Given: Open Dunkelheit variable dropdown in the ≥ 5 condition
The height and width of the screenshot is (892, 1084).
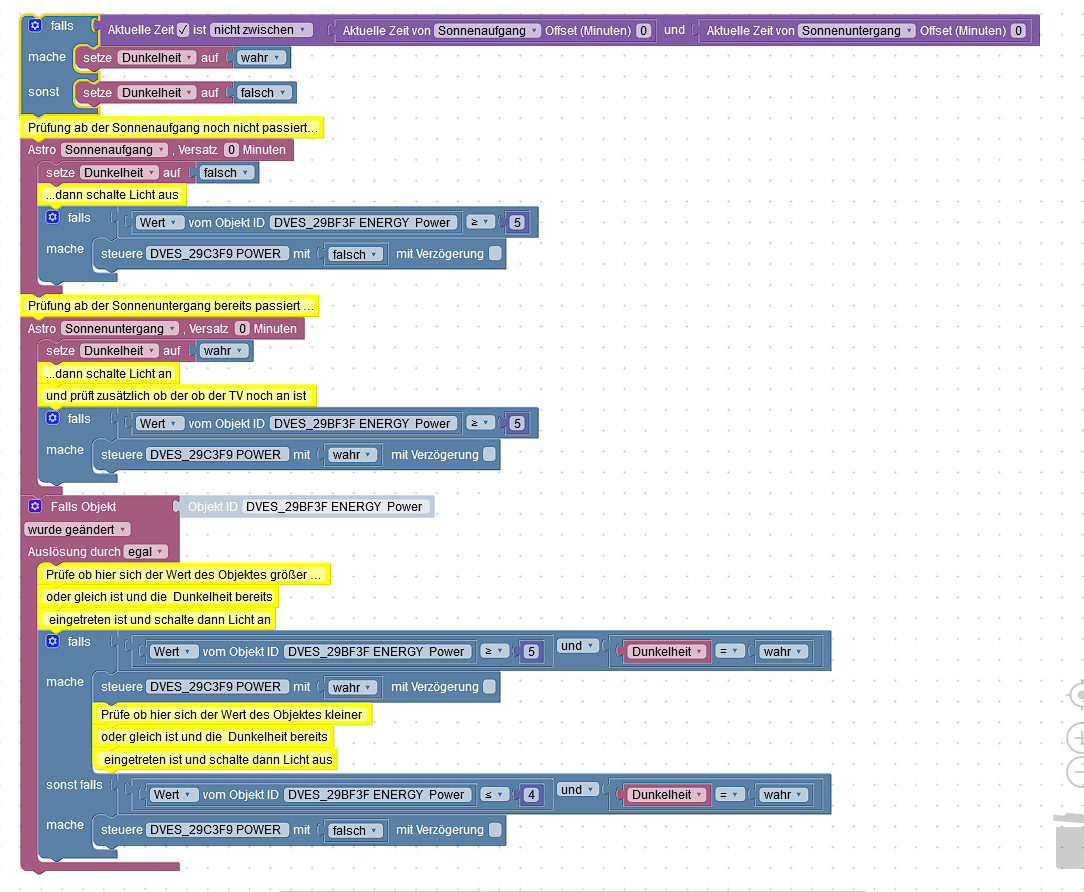Looking at the screenshot, I should tap(667, 651).
